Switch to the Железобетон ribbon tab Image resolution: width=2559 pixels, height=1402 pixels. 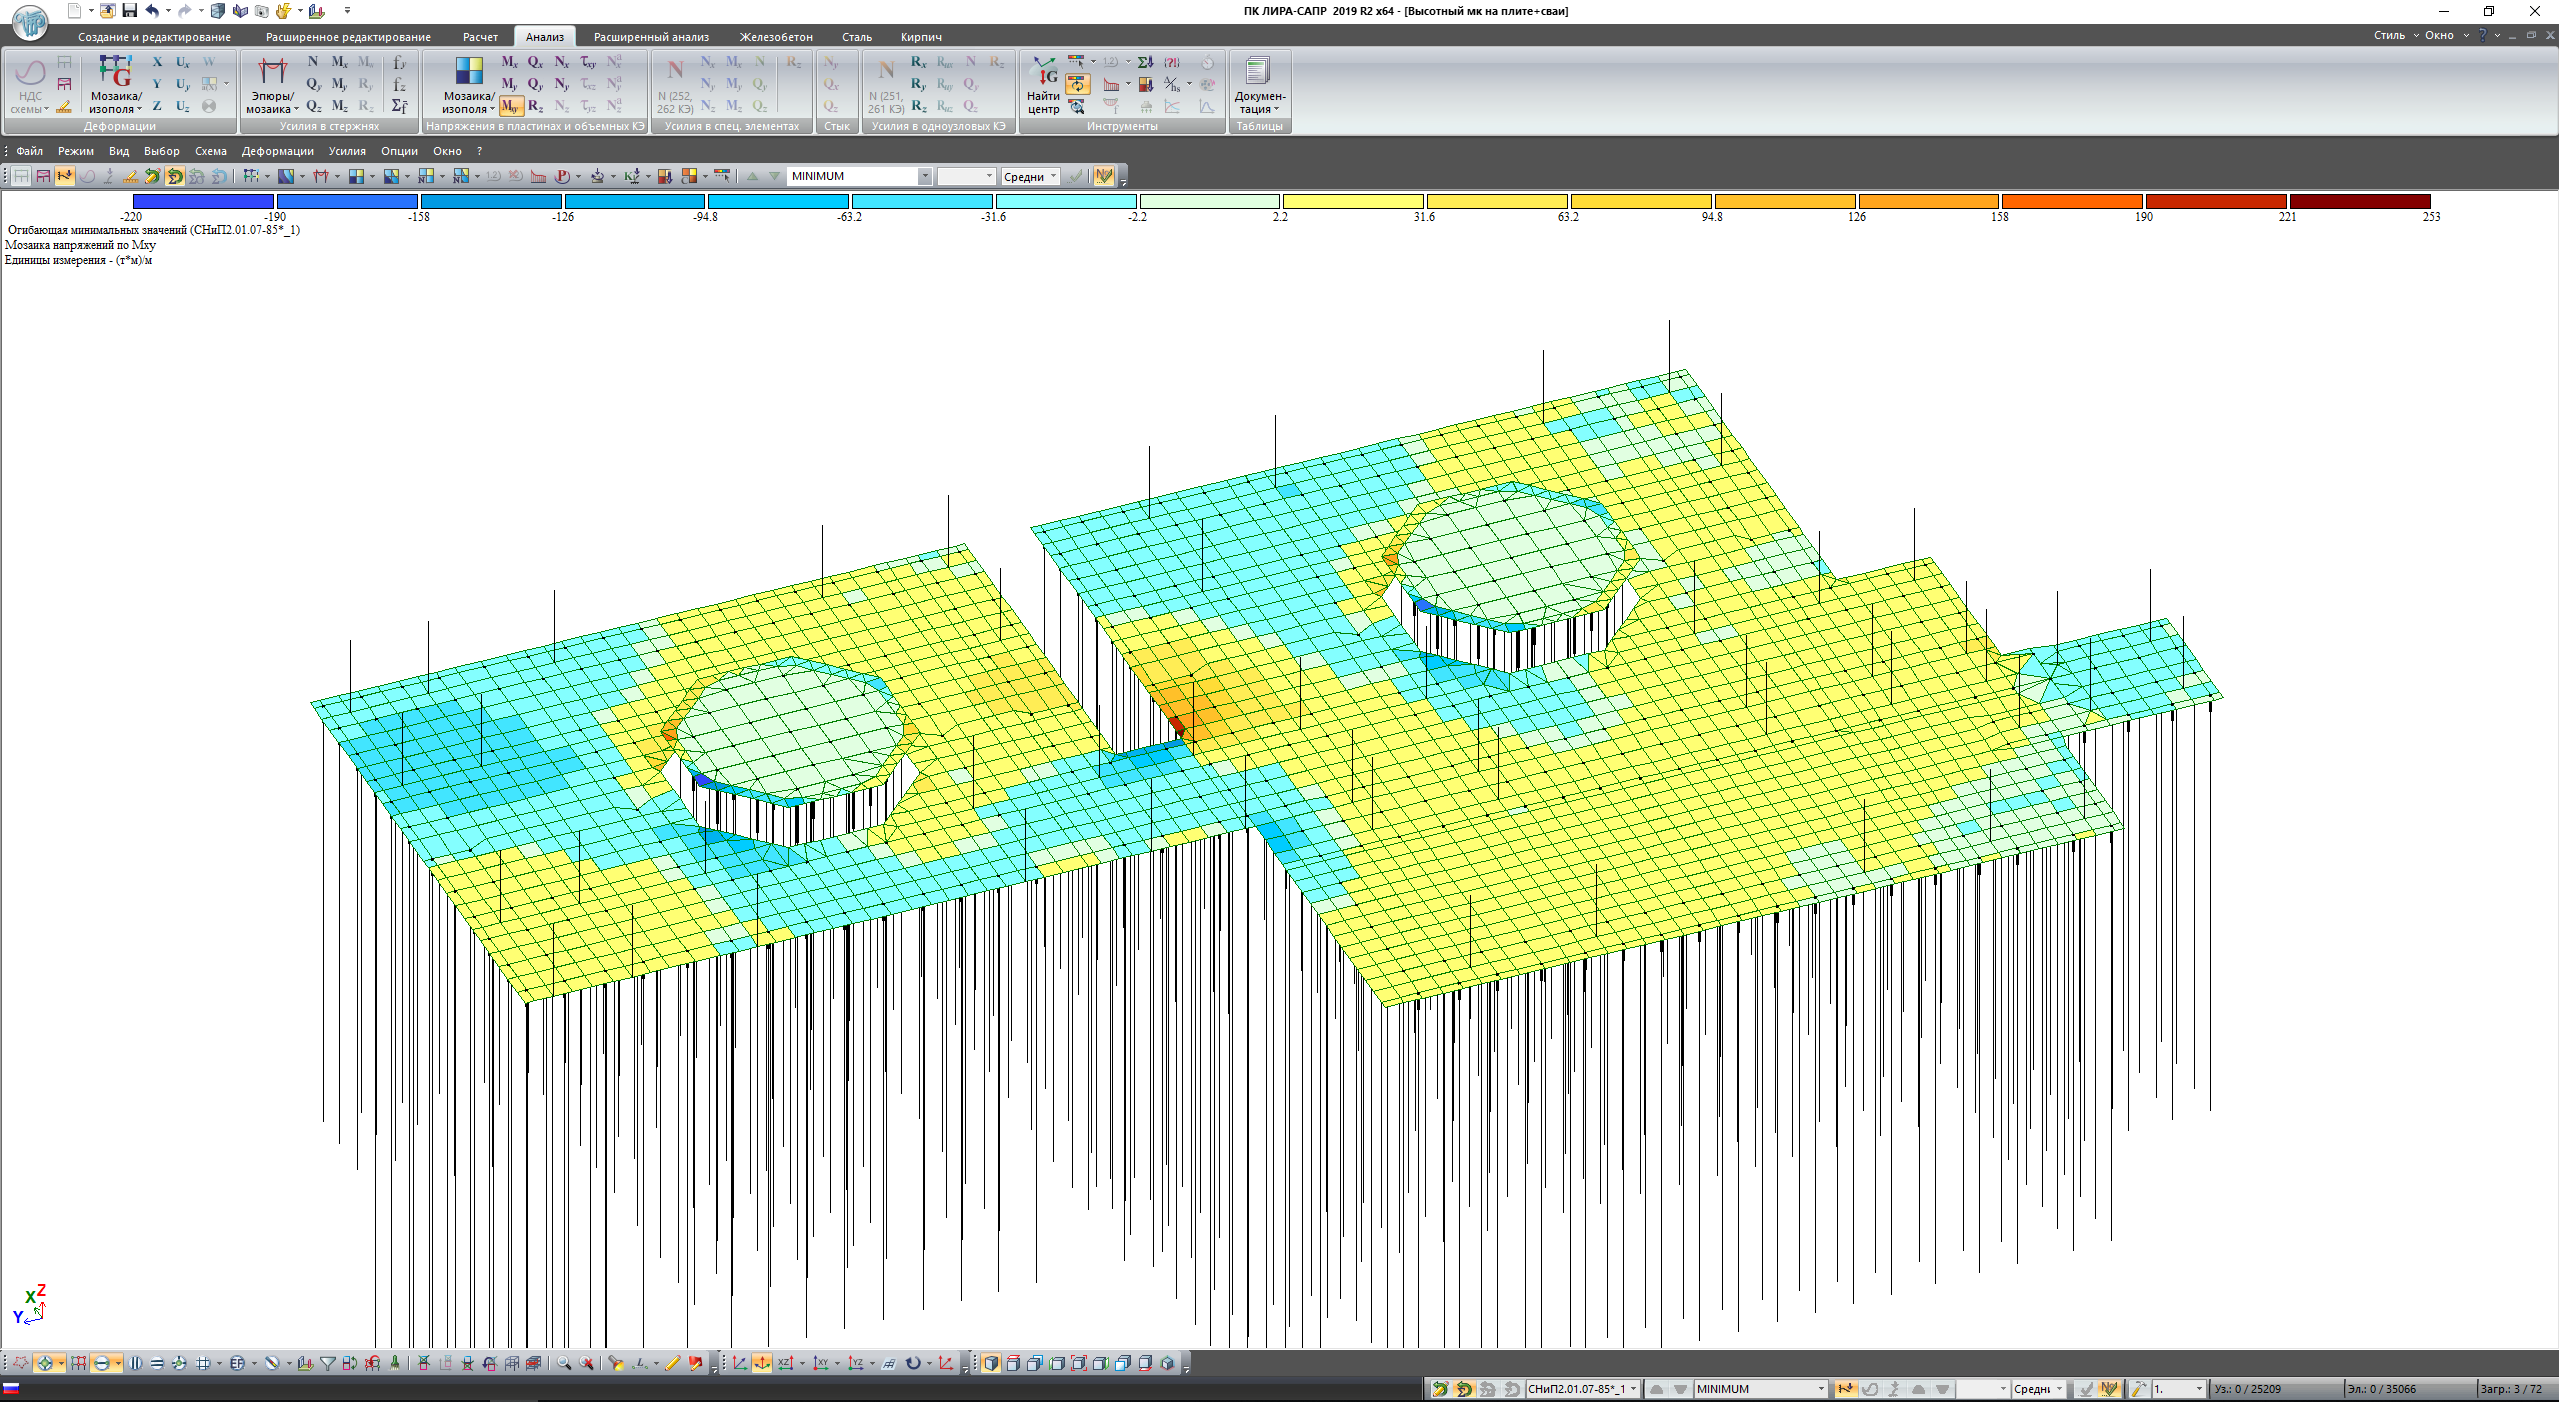coord(775,37)
